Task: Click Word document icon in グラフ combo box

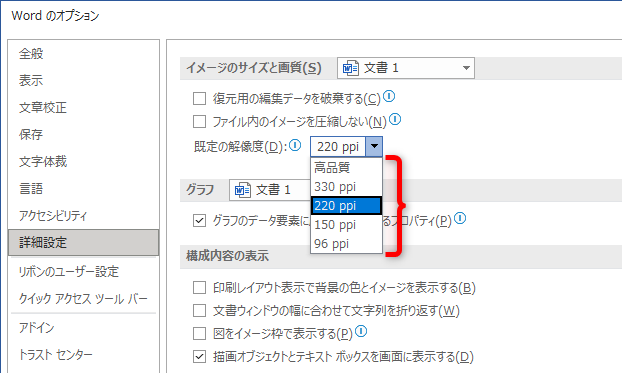Action: coord(242,190)
